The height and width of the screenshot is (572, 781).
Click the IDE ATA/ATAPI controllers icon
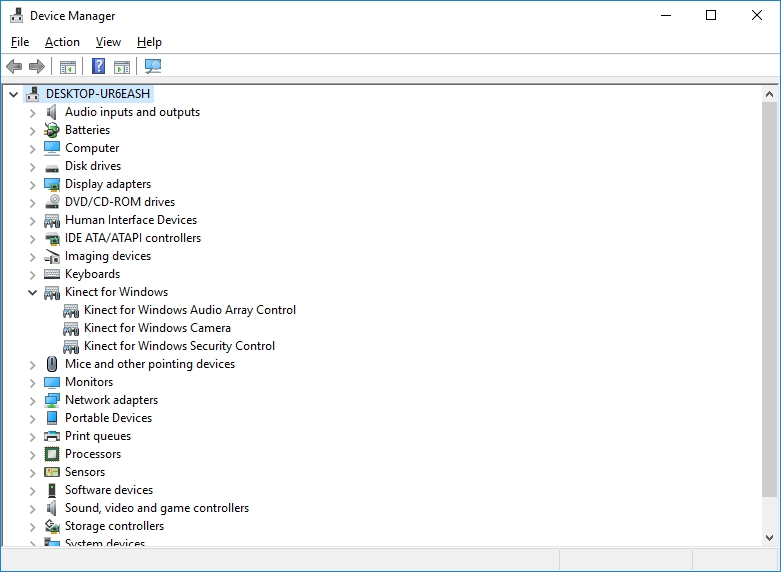click(x=52, y=238)
